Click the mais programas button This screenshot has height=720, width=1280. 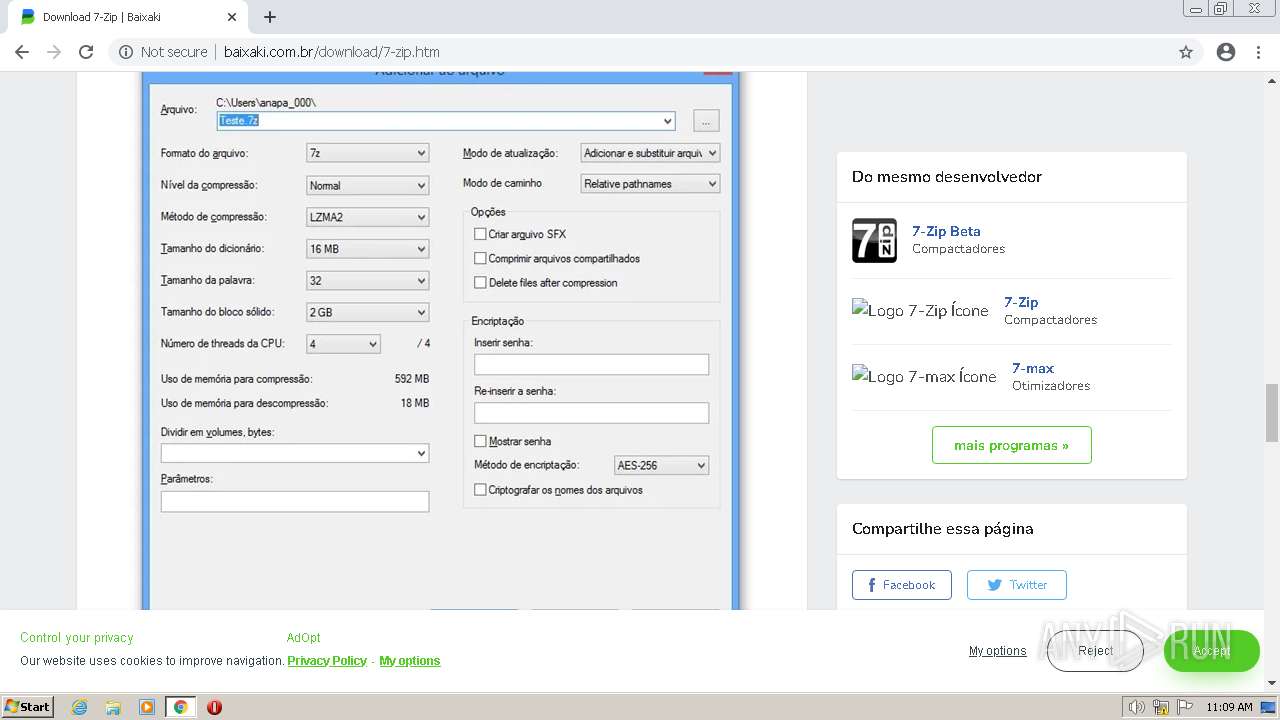click(1011, 445)
